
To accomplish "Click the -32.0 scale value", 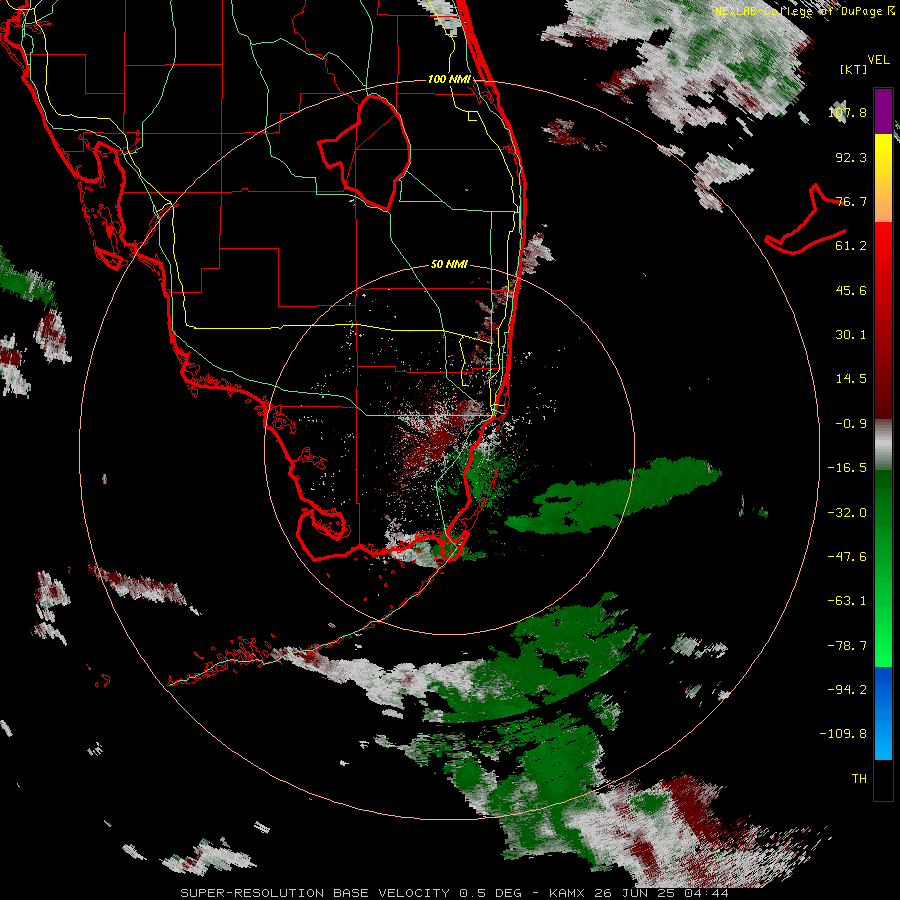I will [847, 513].
